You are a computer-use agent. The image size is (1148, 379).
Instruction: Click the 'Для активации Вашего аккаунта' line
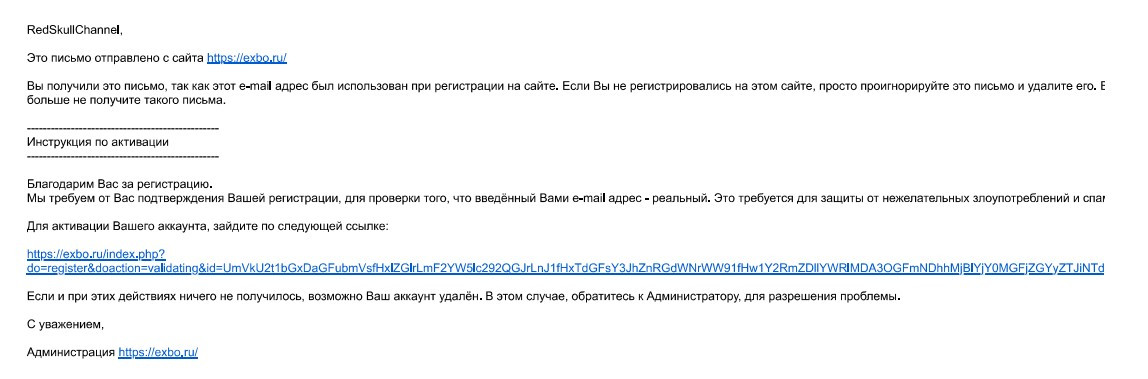[x=207, y=226]
